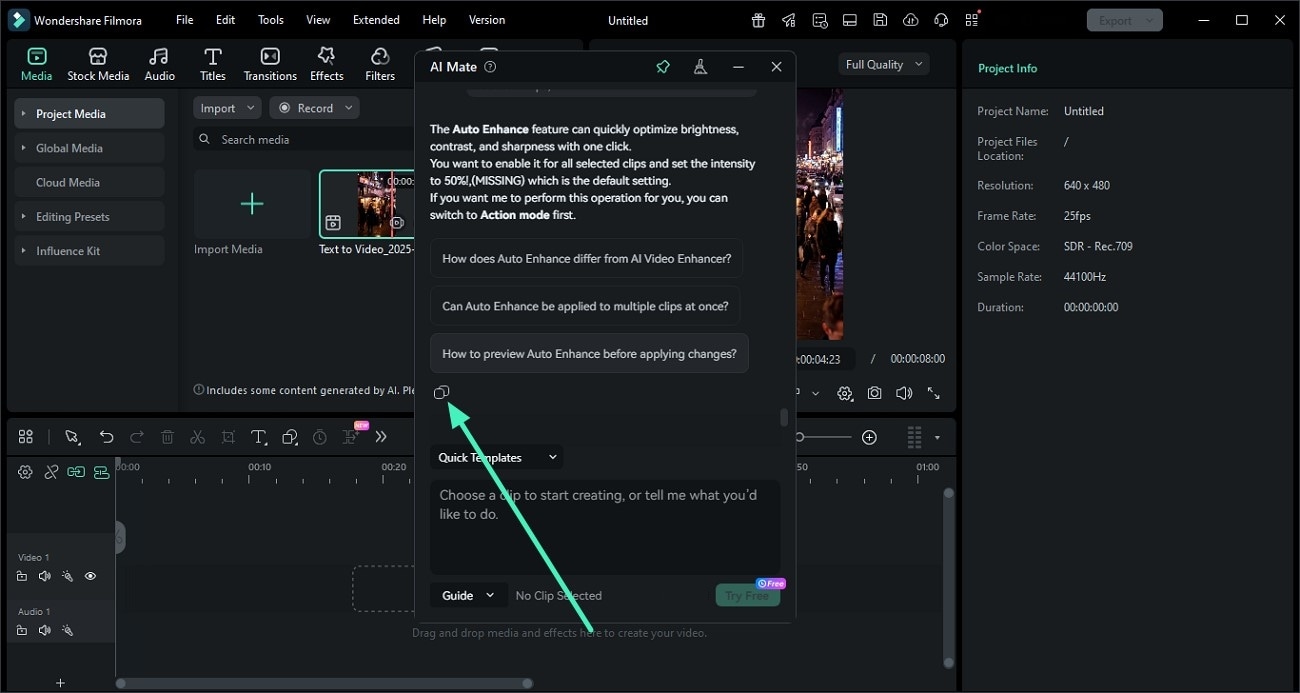This screenshot has height=693, width=1300.
Task: Open the File menu
Action: (x=185, y=20)
